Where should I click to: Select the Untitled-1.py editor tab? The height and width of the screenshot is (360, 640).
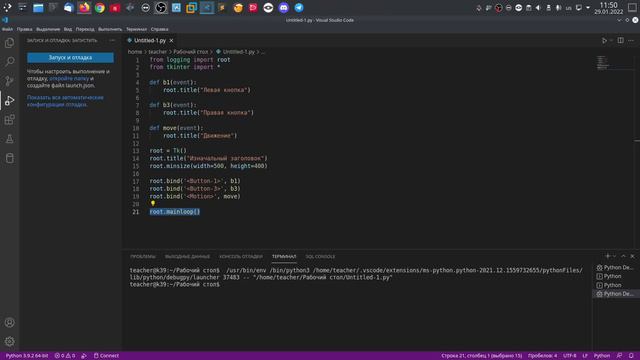(150, 40)
